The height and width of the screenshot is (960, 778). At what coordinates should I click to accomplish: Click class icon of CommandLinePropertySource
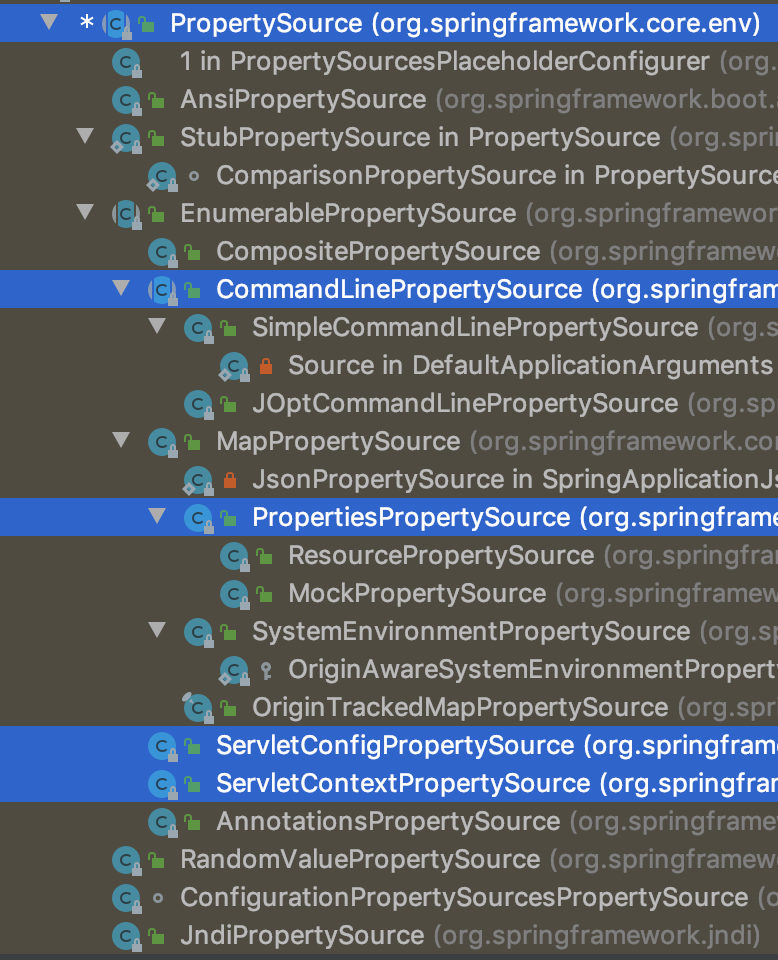163,290
